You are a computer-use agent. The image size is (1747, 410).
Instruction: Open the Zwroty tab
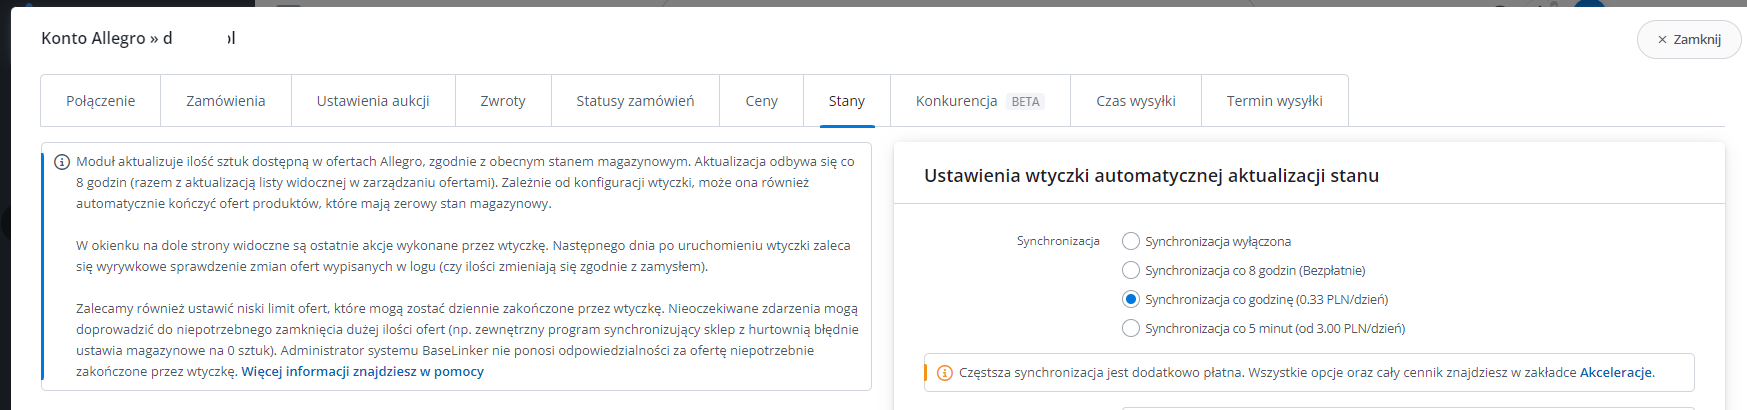point(503,101)
